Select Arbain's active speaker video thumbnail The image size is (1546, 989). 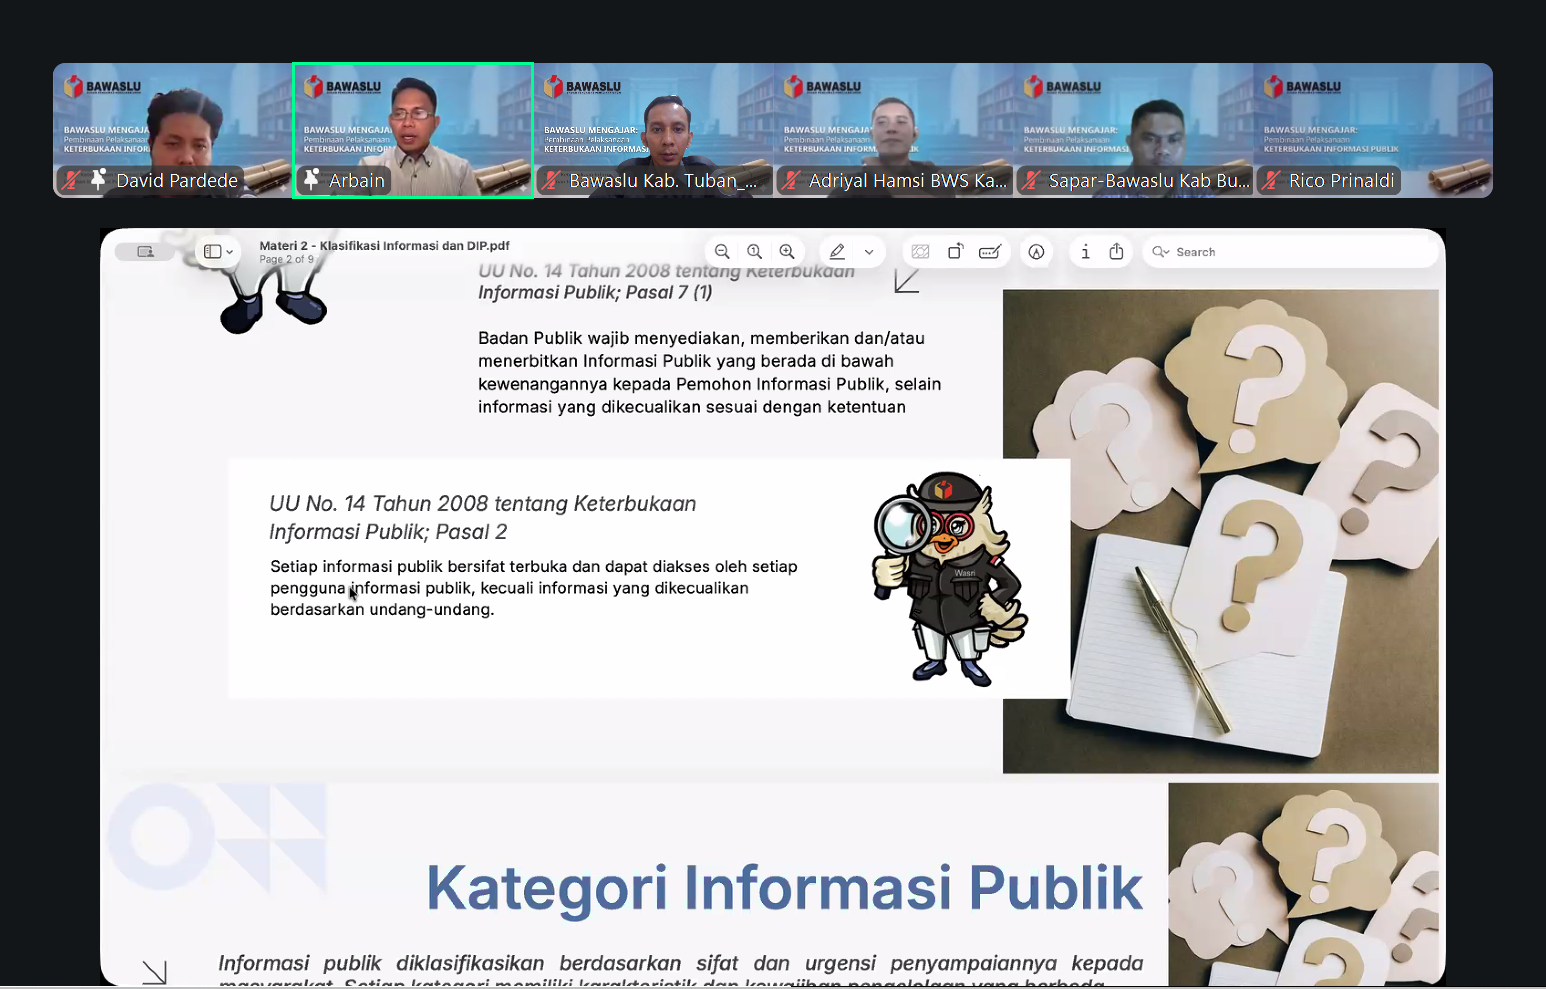413,130
